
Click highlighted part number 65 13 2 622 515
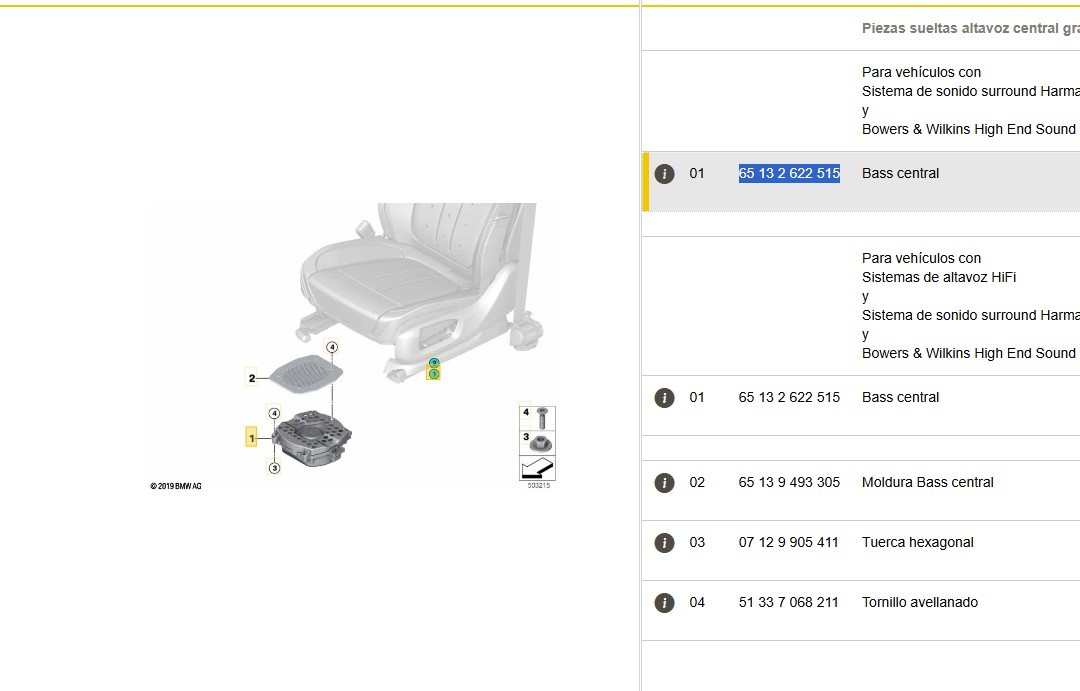tap(789, 174)
